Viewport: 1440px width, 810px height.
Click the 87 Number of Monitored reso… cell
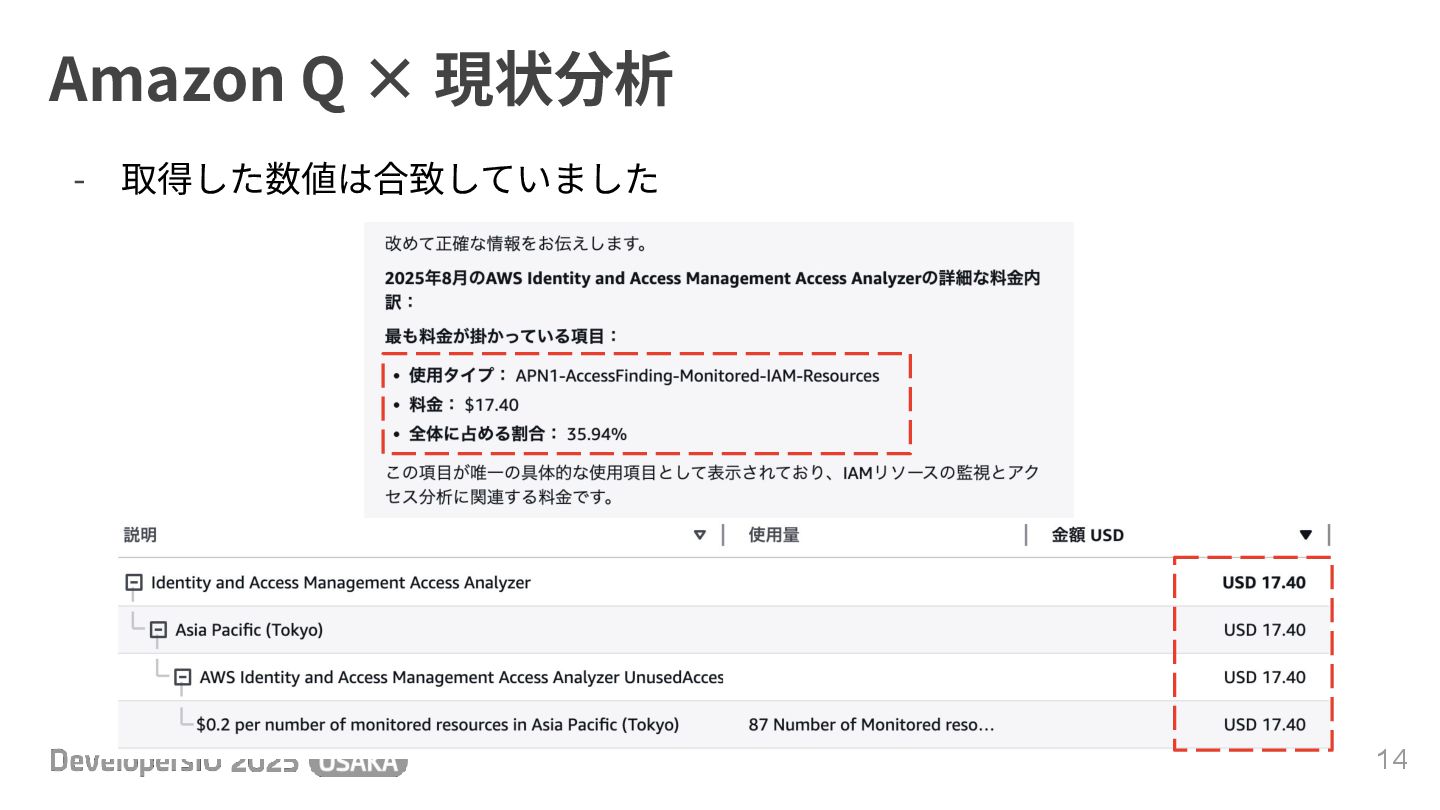tap(872, 724)
